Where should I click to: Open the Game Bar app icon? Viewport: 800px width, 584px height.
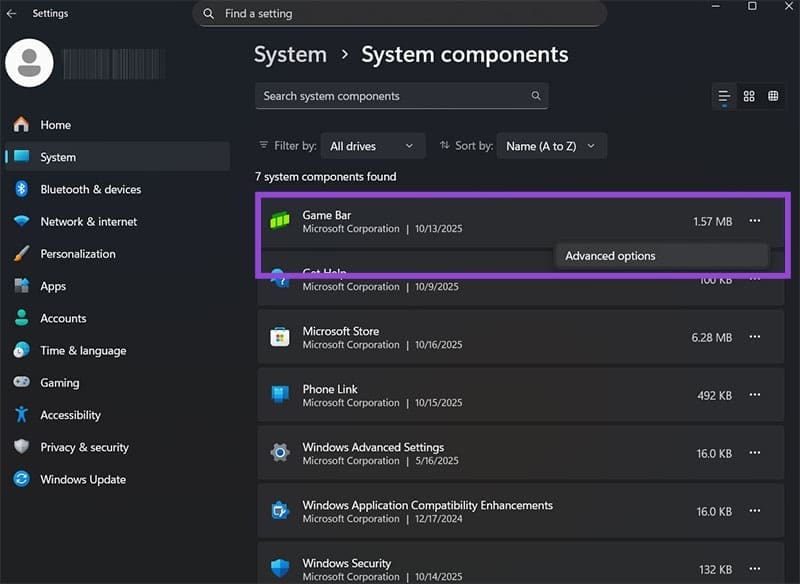(x=279, y=221)
